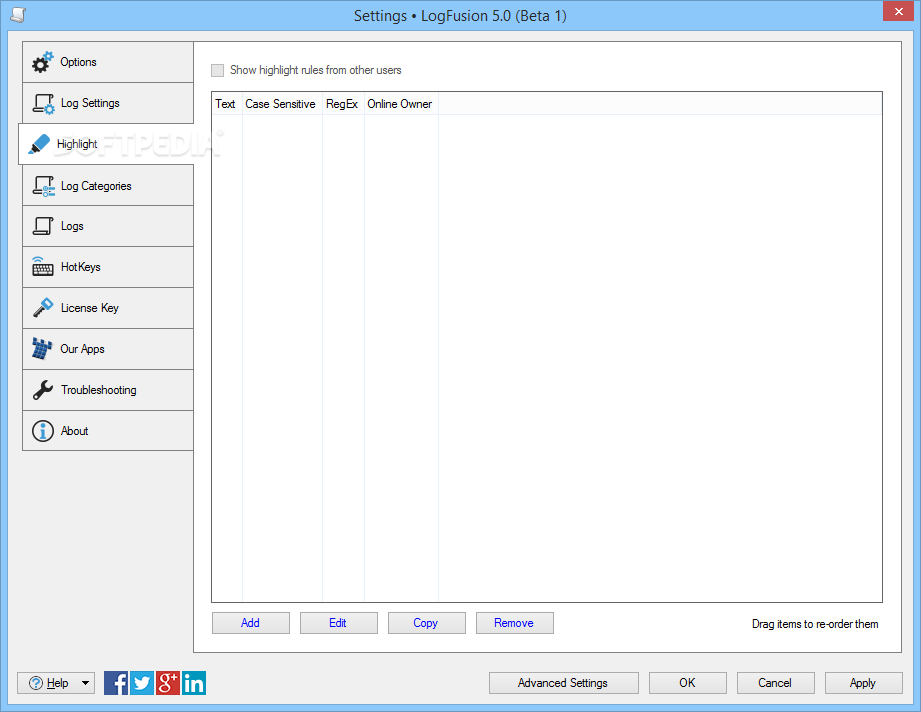Enable Show highlight rules from other users
This screenshot has width=921, height=712.
pyautogui.click(x=217, y=70)
